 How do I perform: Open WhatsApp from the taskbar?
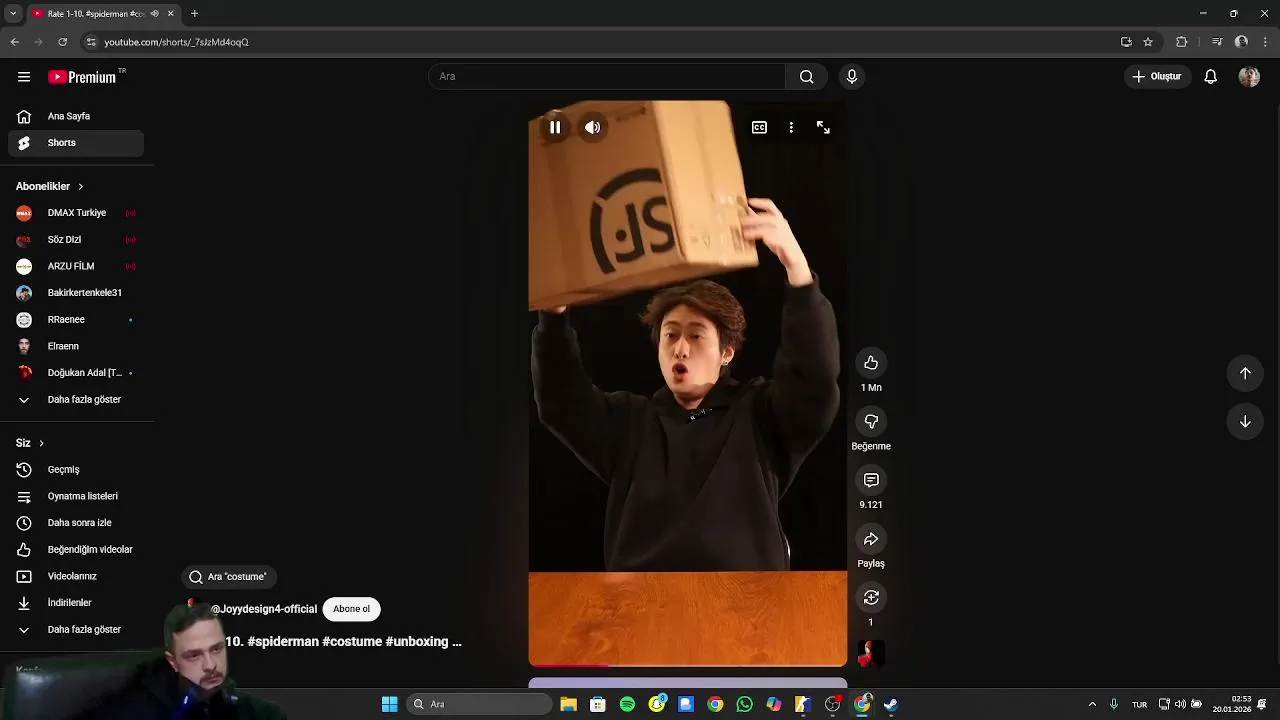click(744, 704)
